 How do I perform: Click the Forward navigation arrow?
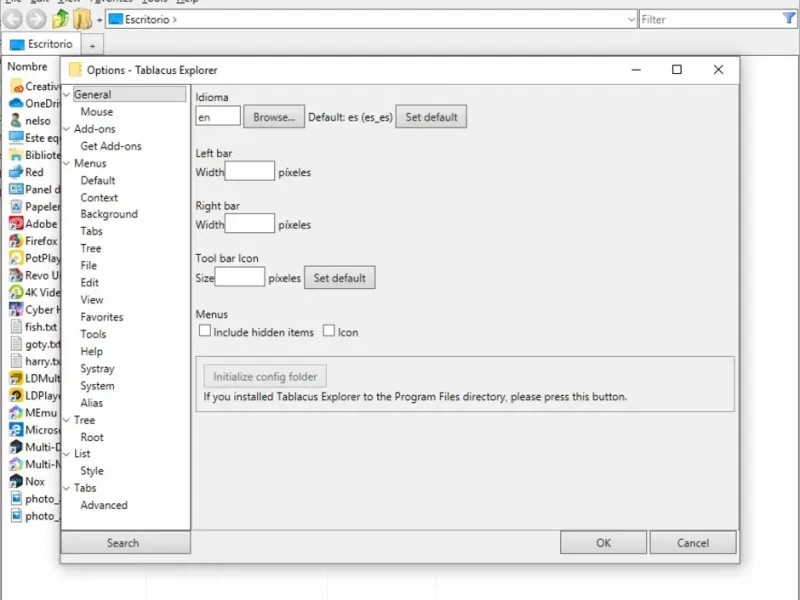pos(36,19)
